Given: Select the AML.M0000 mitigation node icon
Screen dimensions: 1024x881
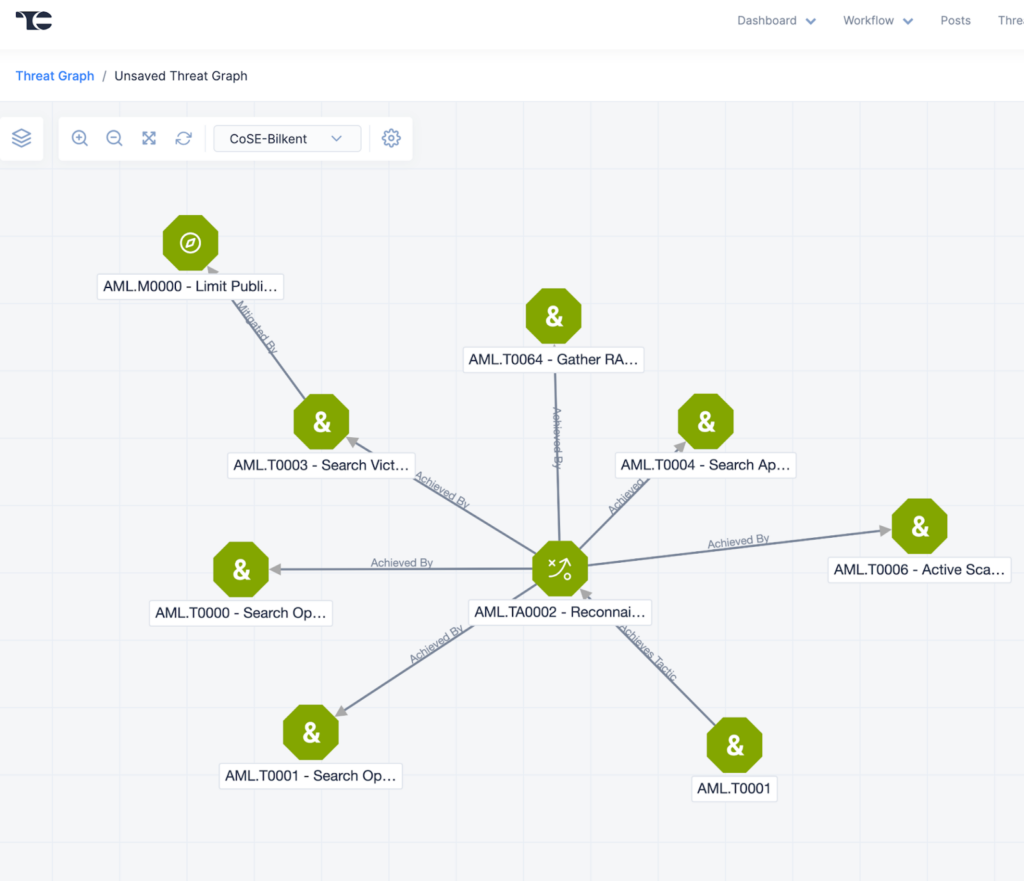Looking at the screenshot, I should (191, 243).
